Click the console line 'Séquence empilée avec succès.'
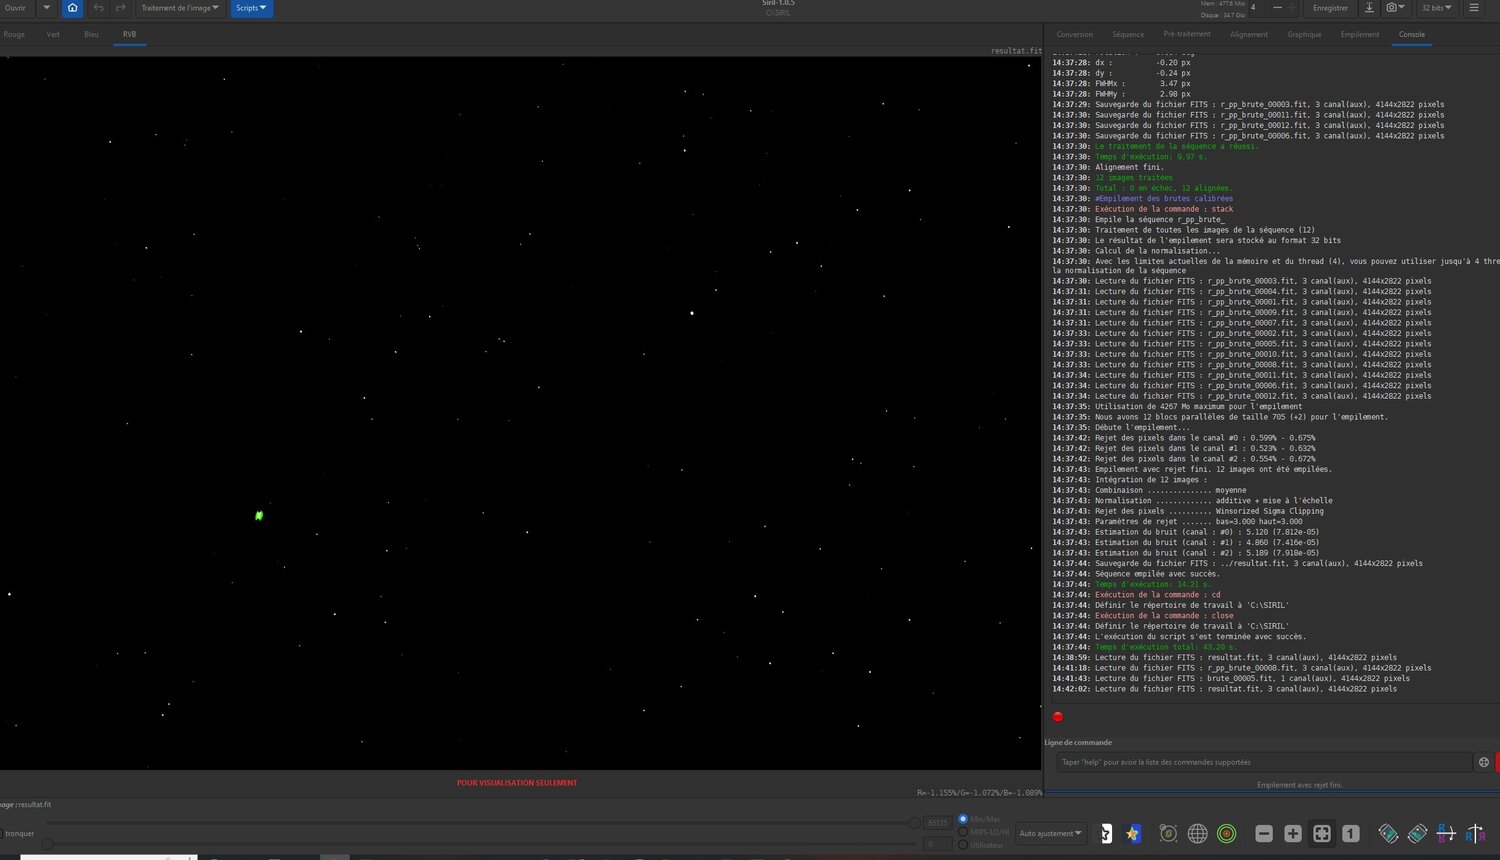 coord(1157,574)
